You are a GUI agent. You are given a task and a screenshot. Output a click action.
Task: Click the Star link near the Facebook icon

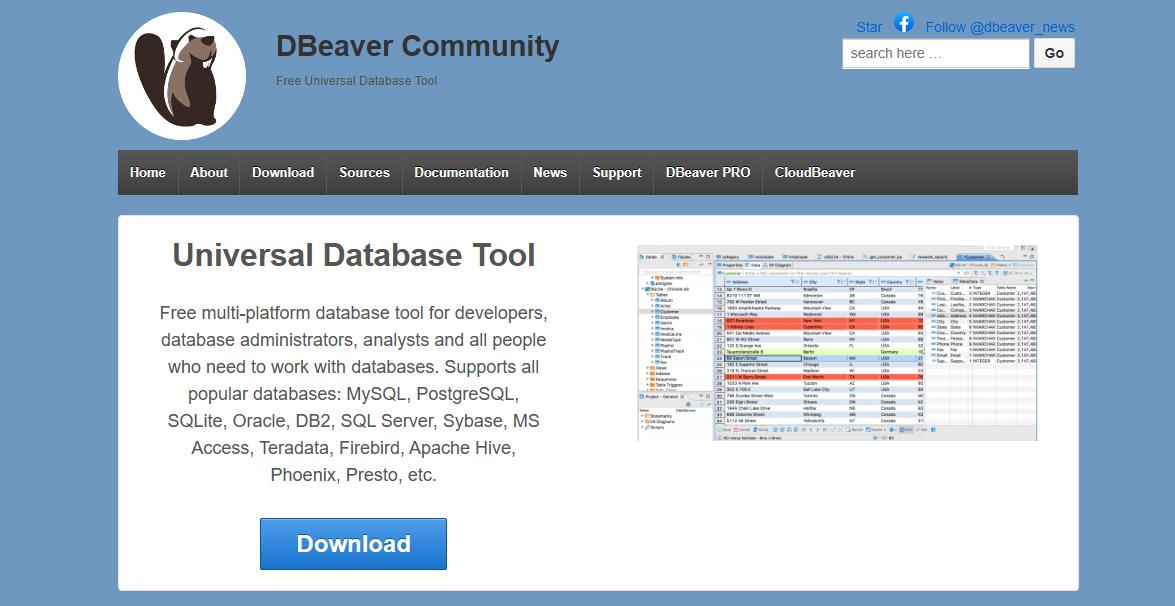point(868,26)
